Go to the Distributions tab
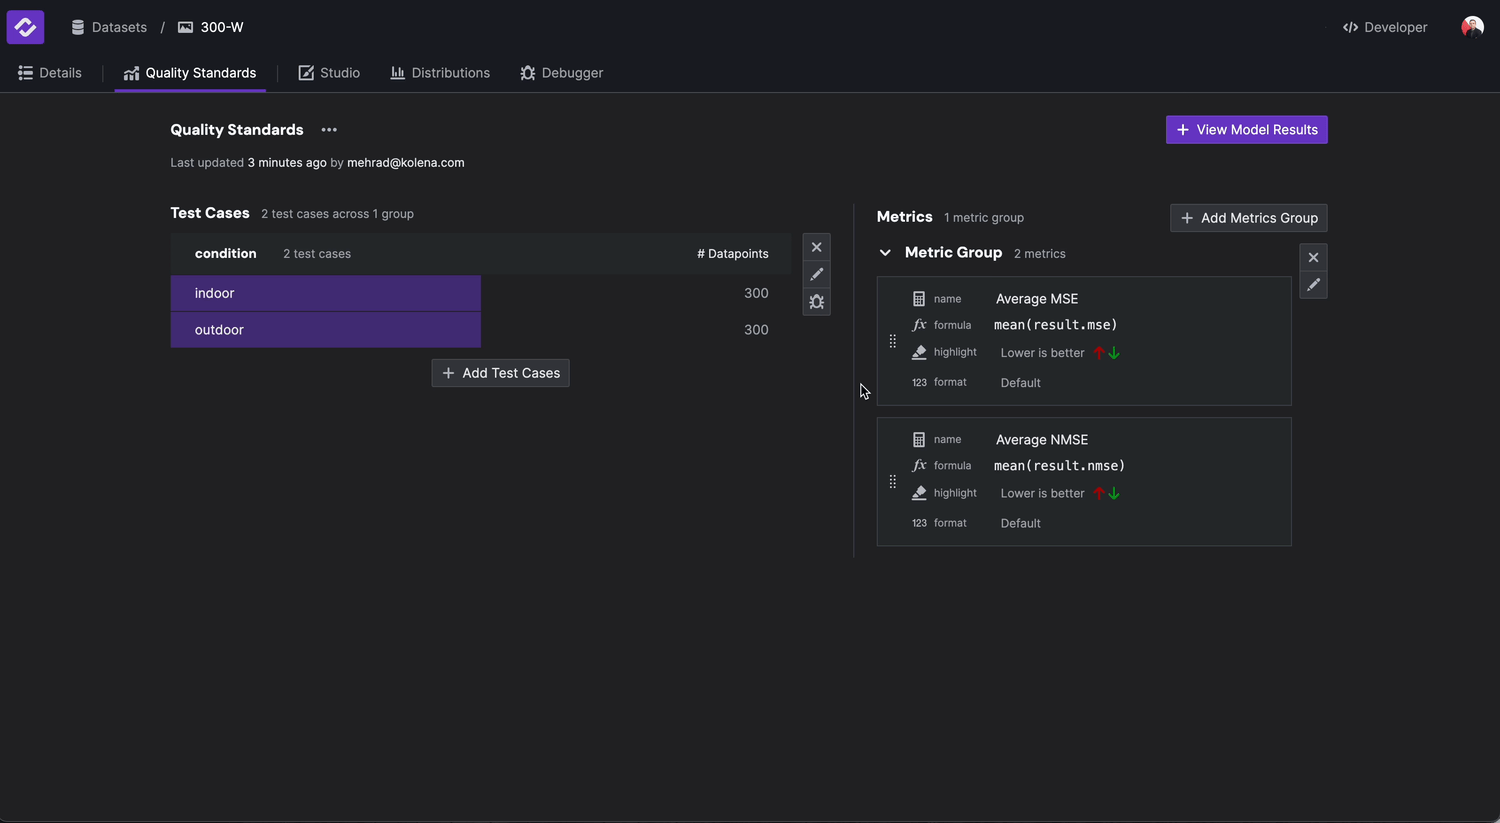This screenshot has width=1500, height=823. [x=440, y=73]
